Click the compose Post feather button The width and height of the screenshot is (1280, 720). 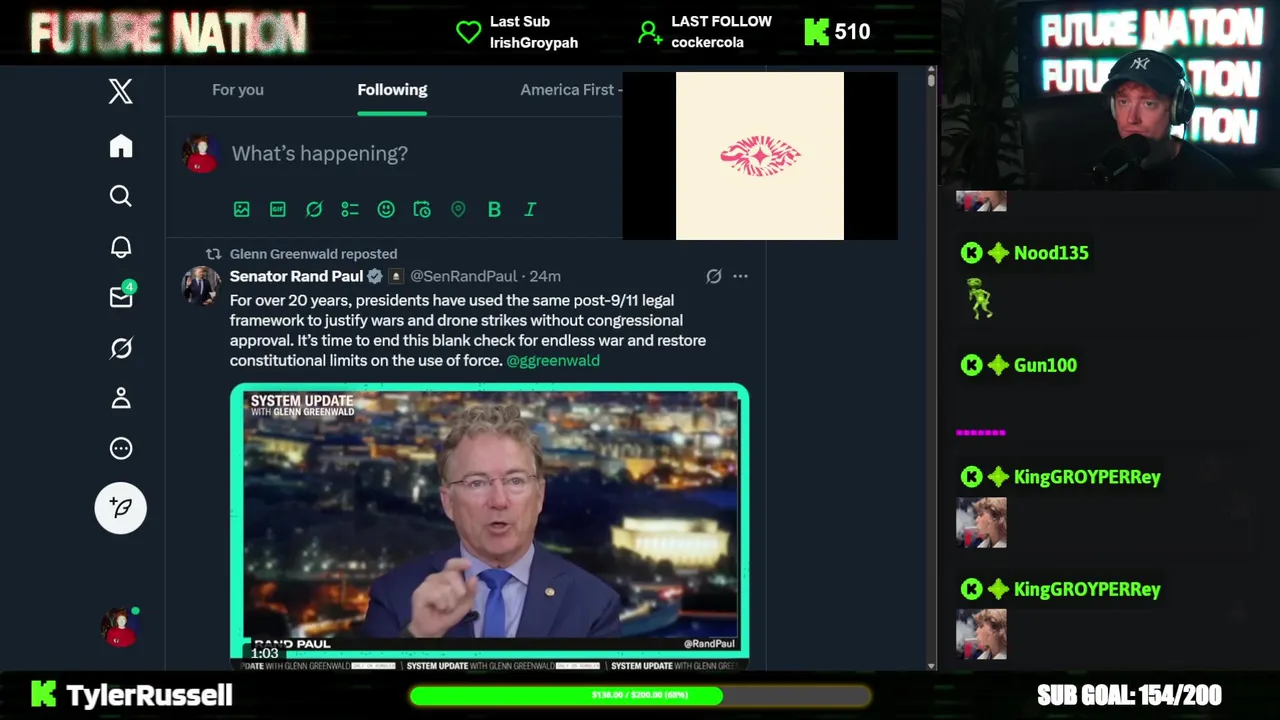[x=121, y=508]
